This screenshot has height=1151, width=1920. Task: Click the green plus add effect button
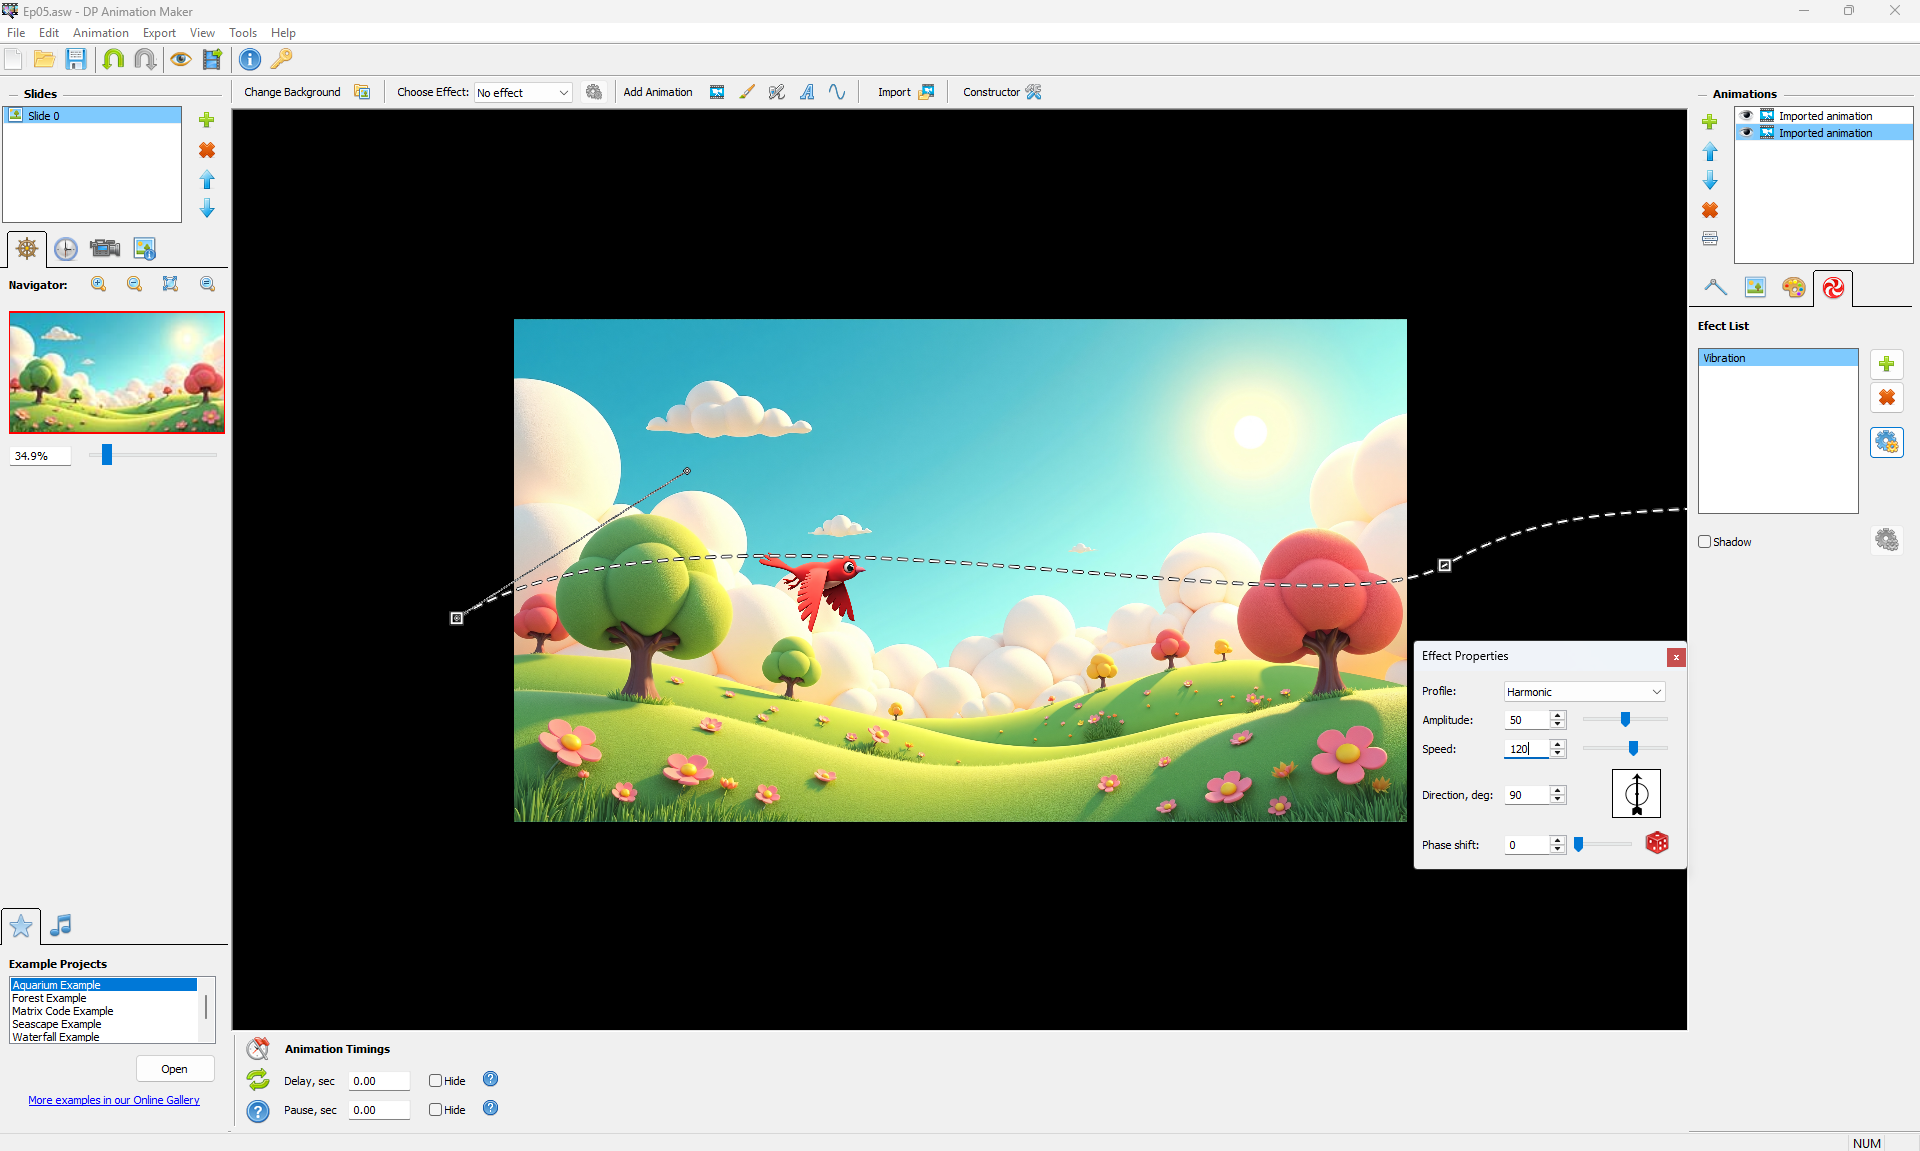point(1886,364)
